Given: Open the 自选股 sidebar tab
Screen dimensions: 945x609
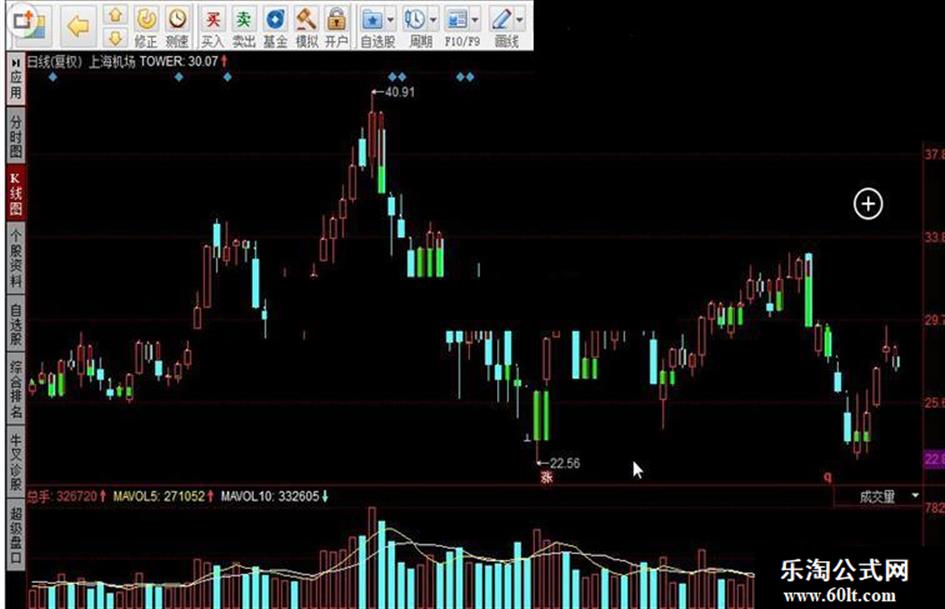Looking at the screenshot, I should 16,324.
